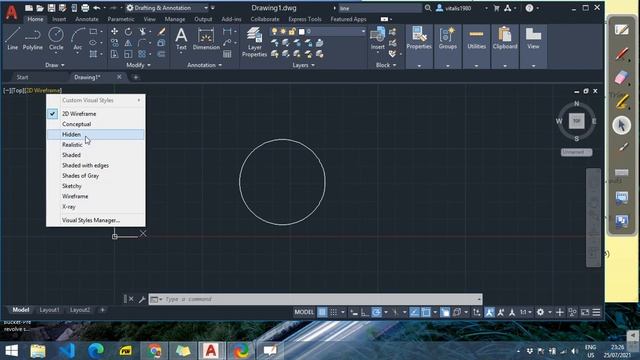Click the Copy tool in the Modify panel
The image size is (640, 360).
114,43
